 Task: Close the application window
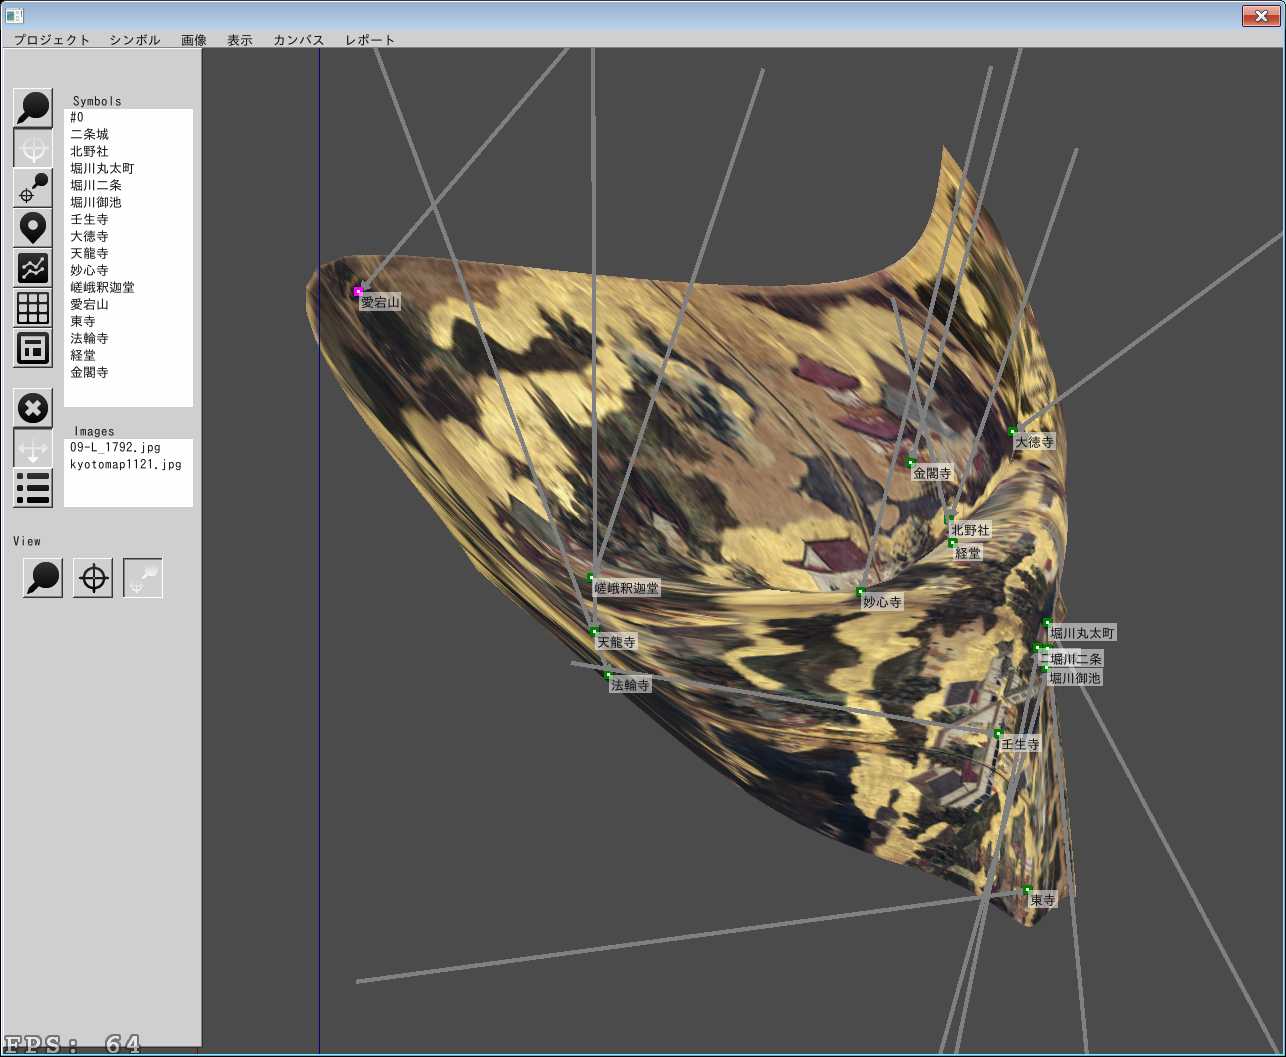click(1259, 15)
